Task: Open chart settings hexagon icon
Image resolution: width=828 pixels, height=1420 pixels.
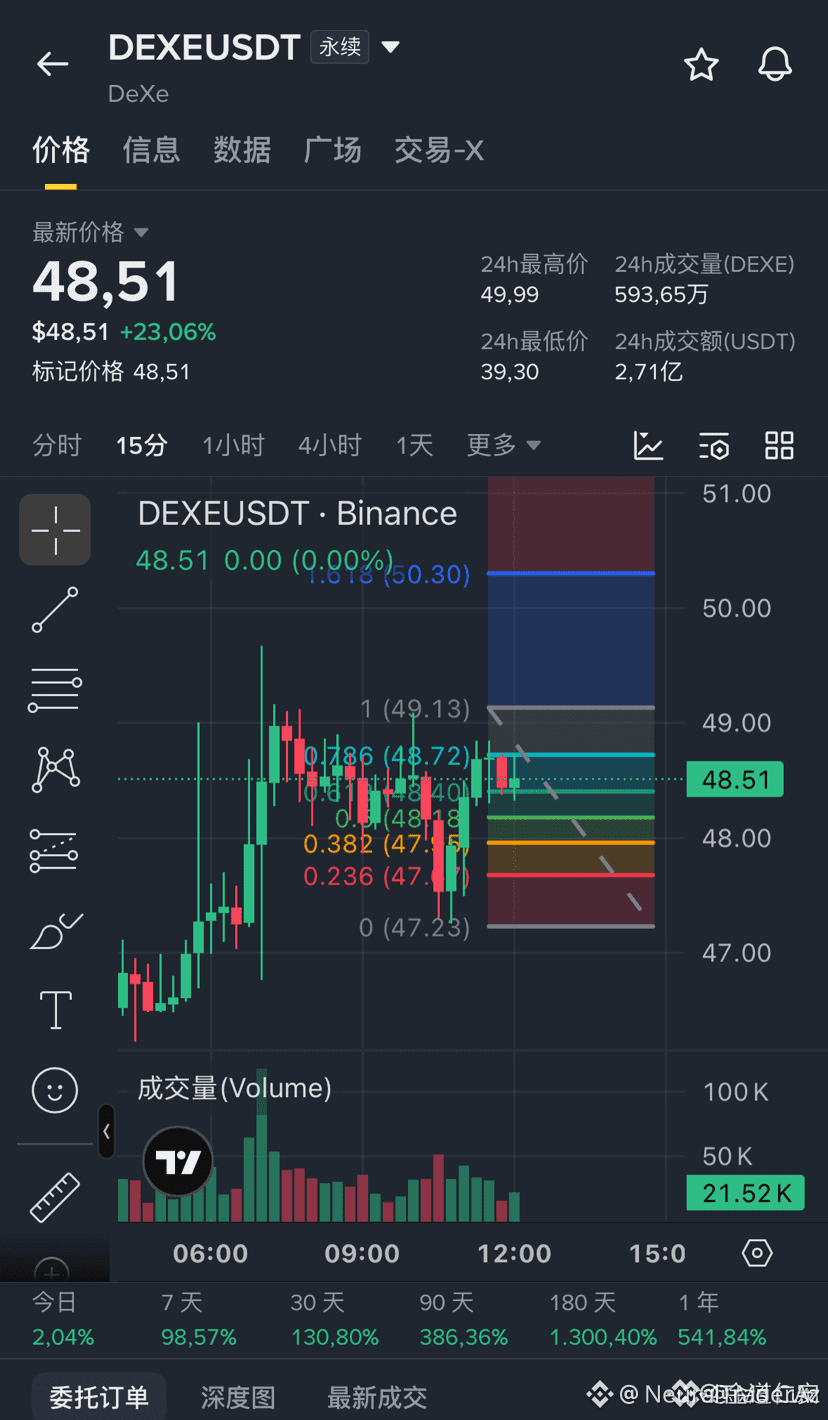Action: (758, 1253)
